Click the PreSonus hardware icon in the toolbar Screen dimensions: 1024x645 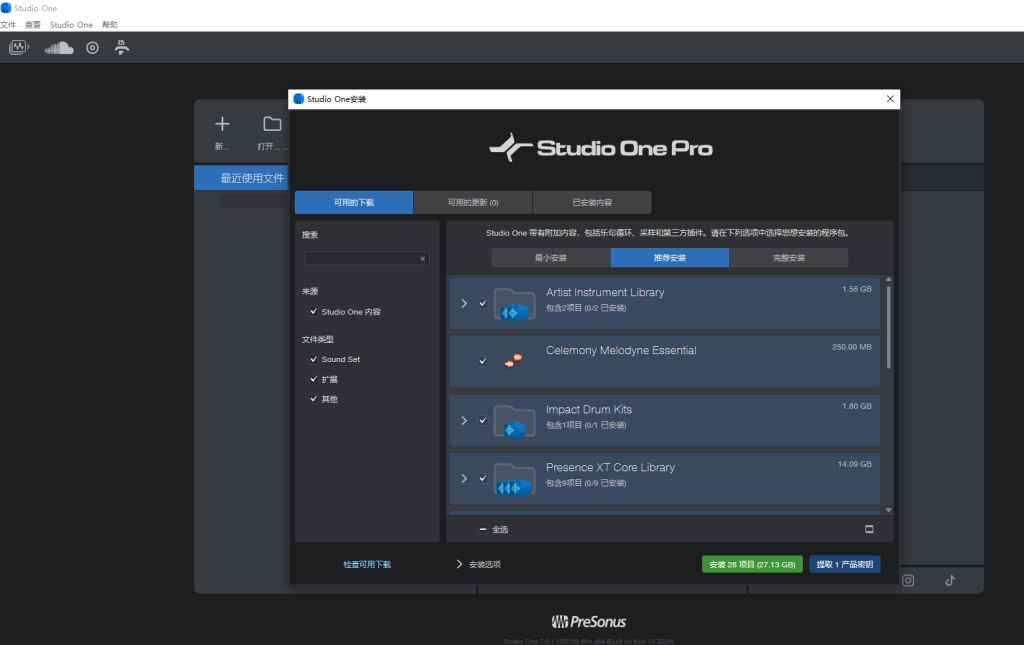point(121,46)
